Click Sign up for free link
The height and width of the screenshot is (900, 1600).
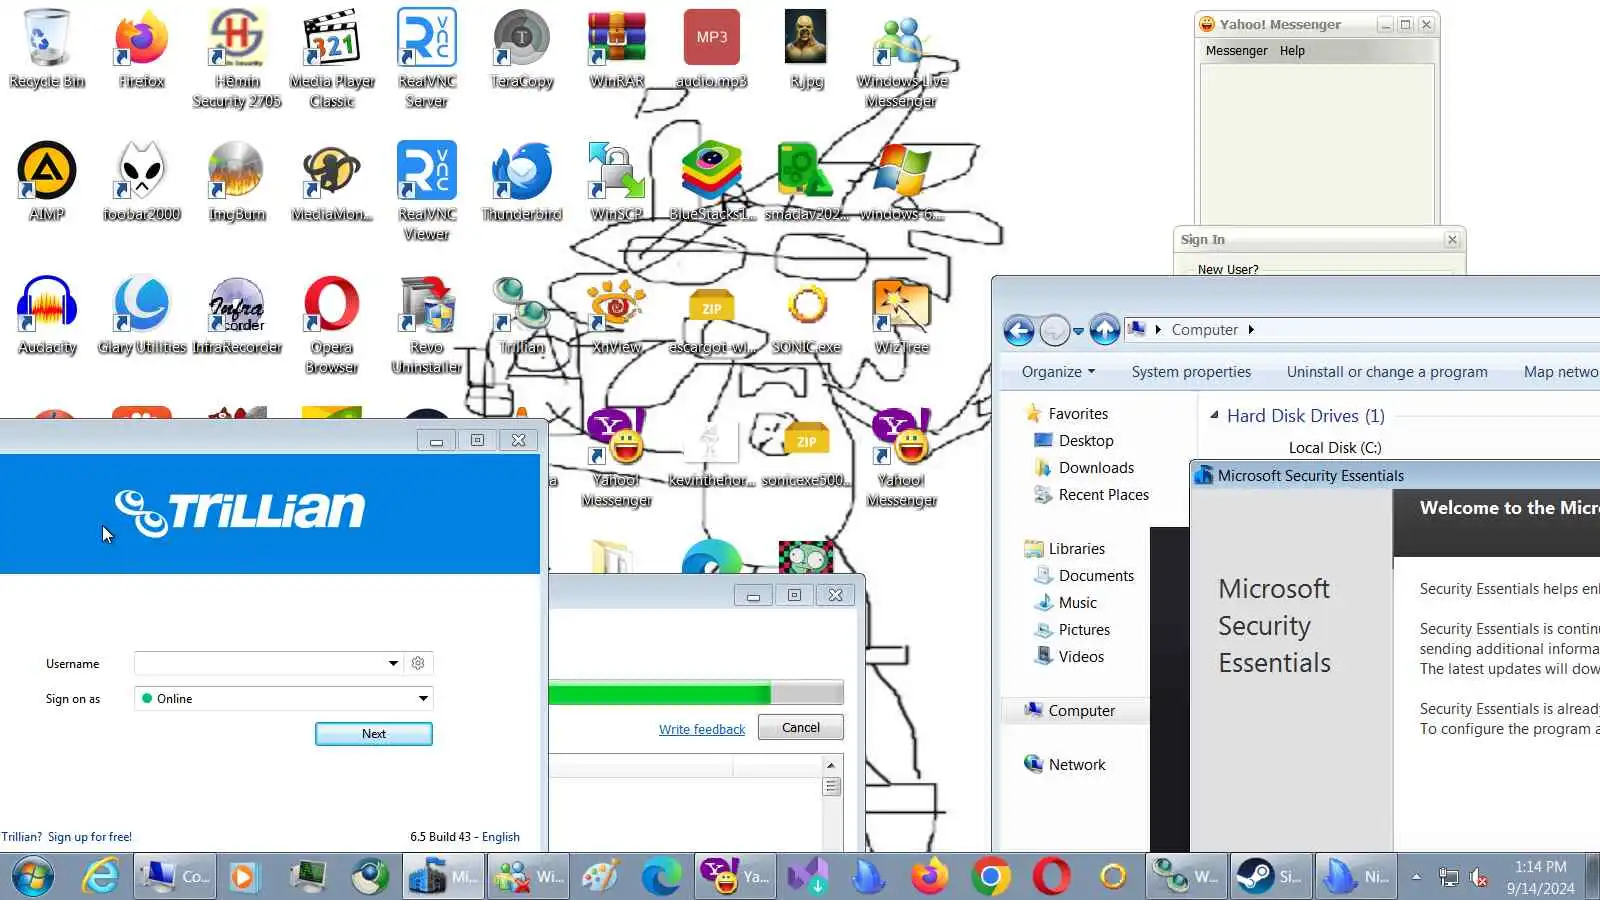(90, 837)
